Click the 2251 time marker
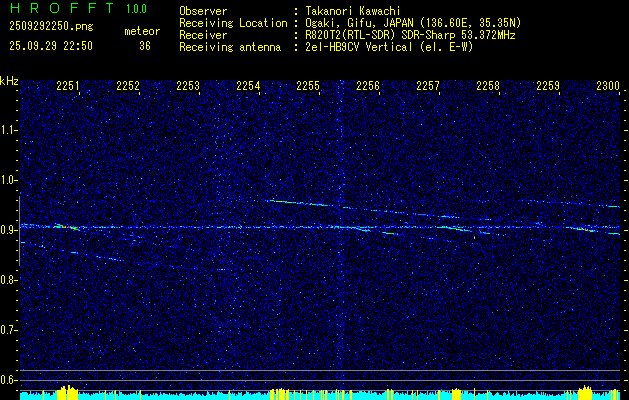The height and width of the screenshot is (400, 629). [68, 86]
